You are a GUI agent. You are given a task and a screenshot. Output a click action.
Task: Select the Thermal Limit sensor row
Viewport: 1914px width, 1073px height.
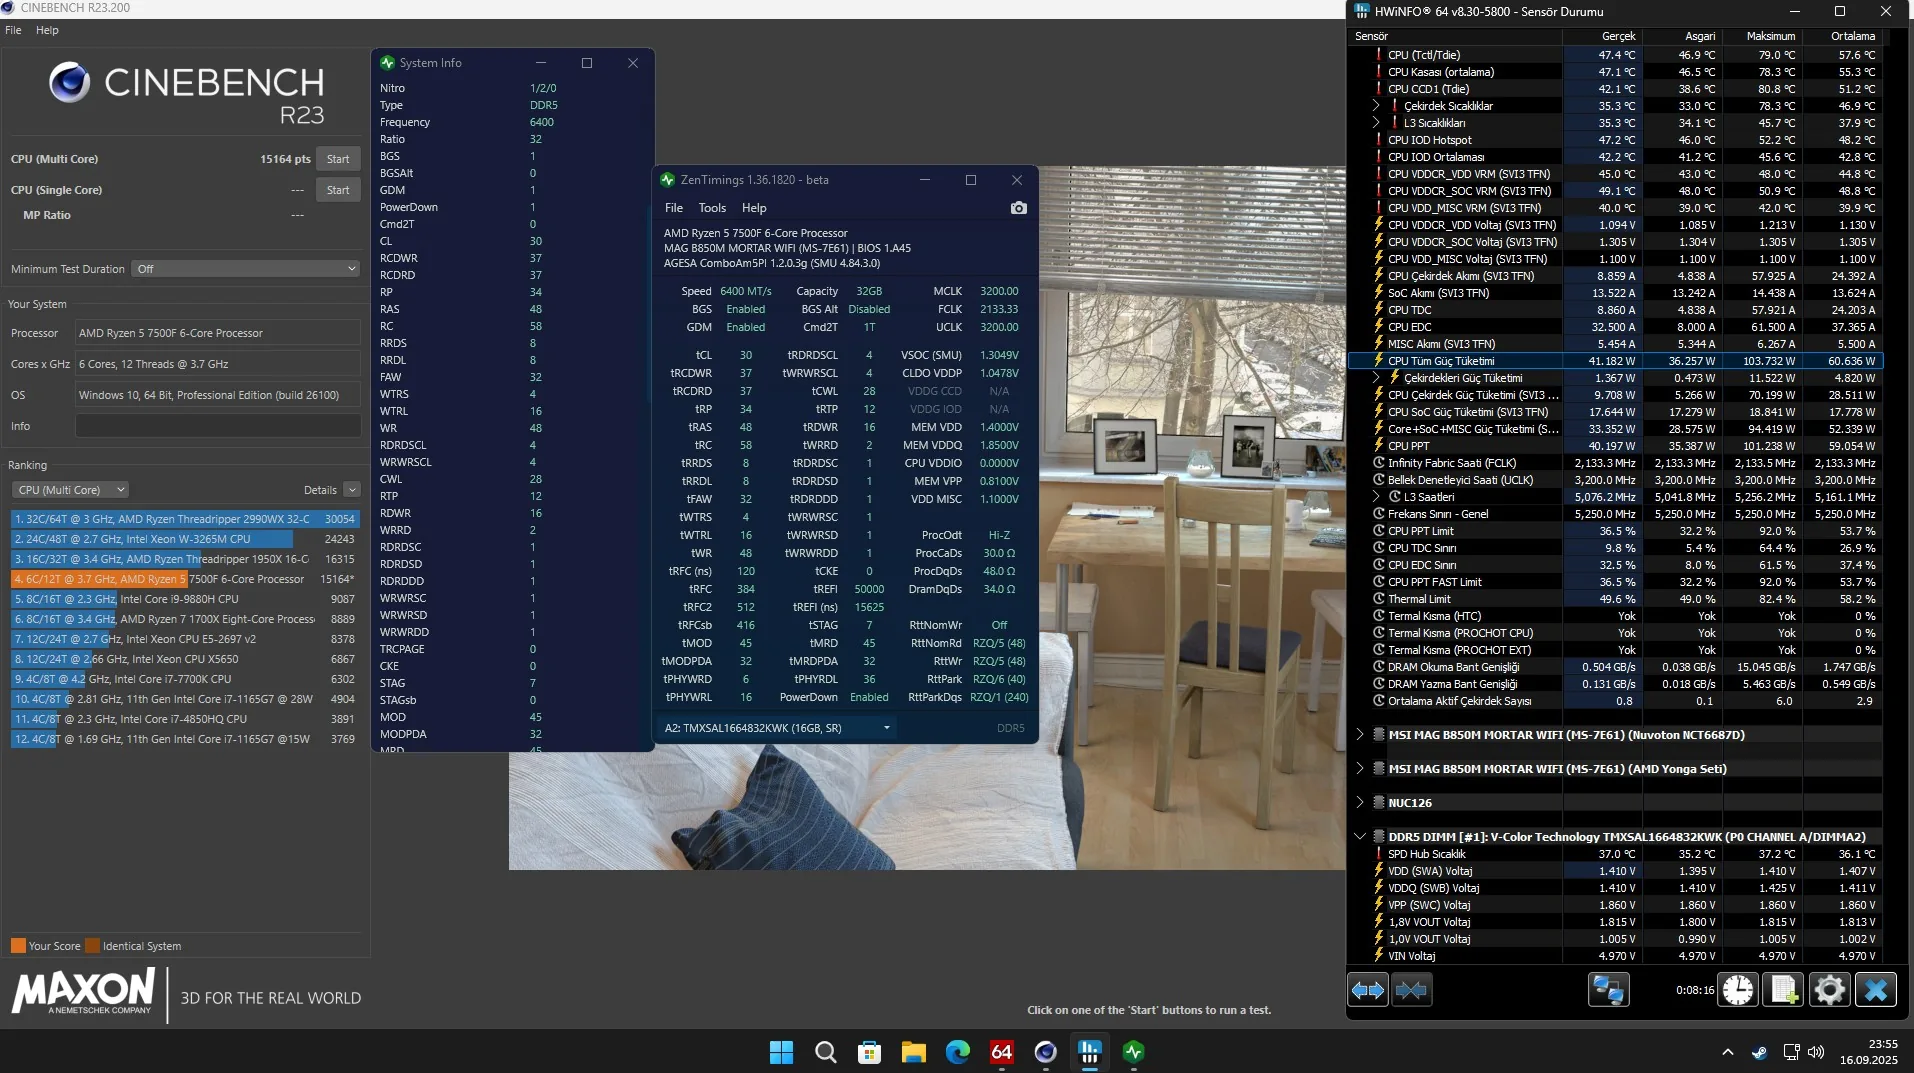1615,599
